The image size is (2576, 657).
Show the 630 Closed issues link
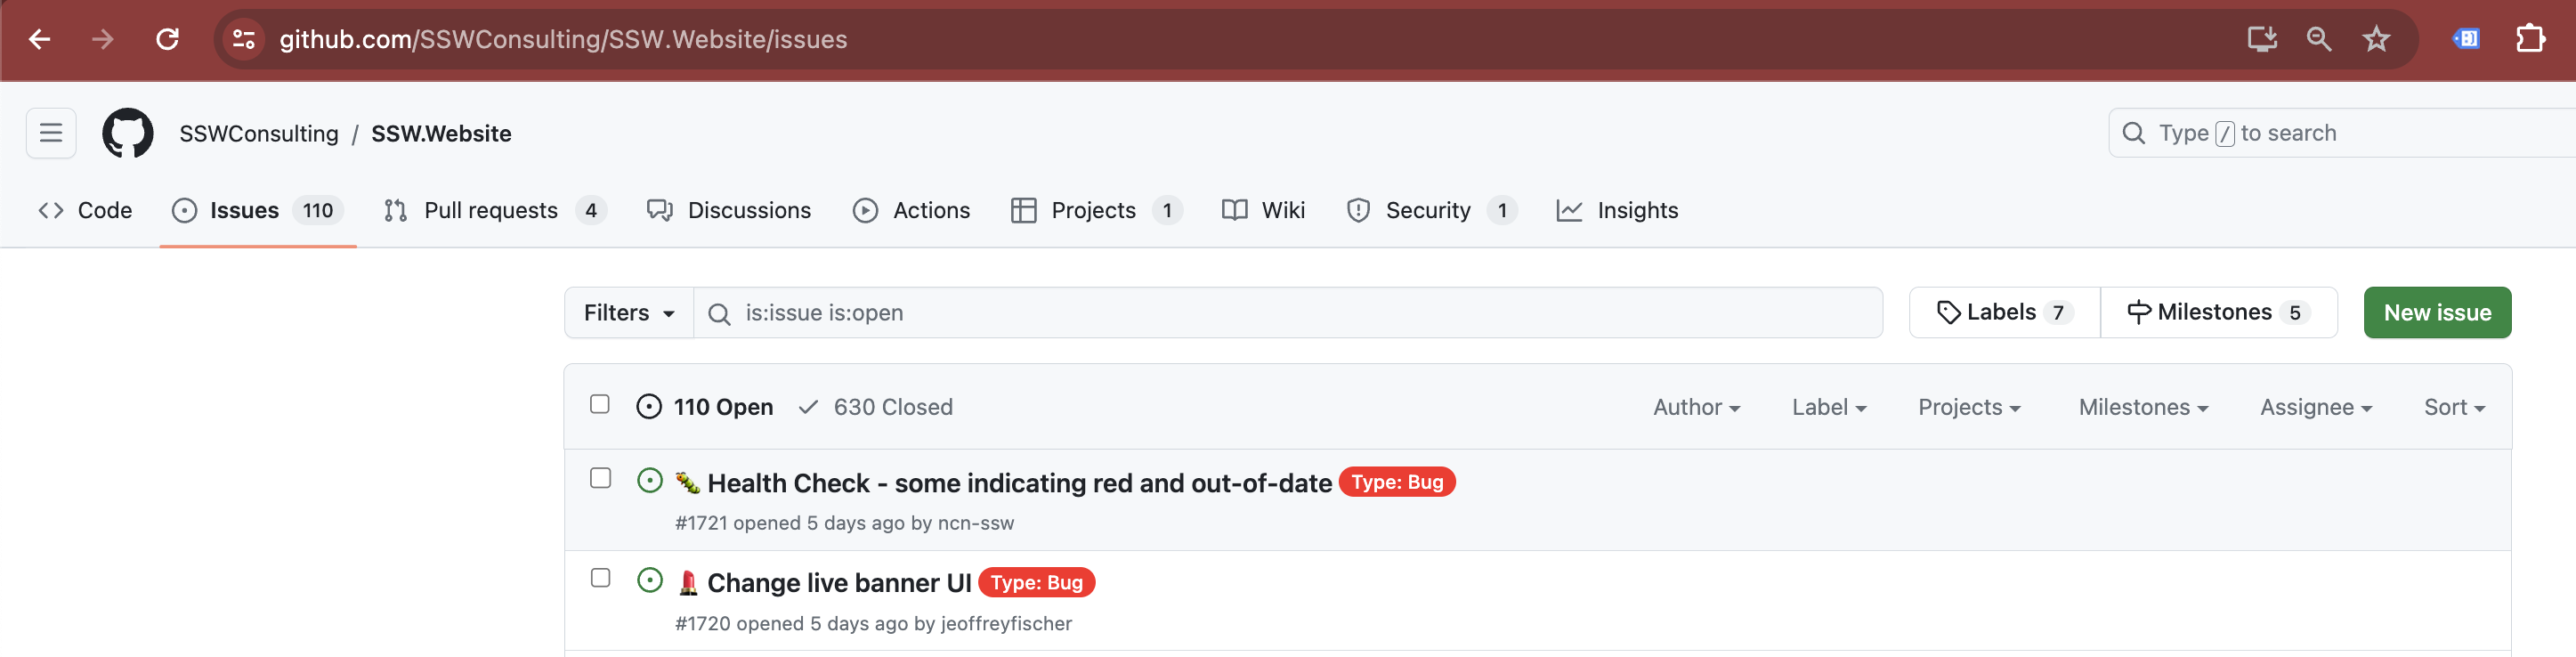pos(876,407)
